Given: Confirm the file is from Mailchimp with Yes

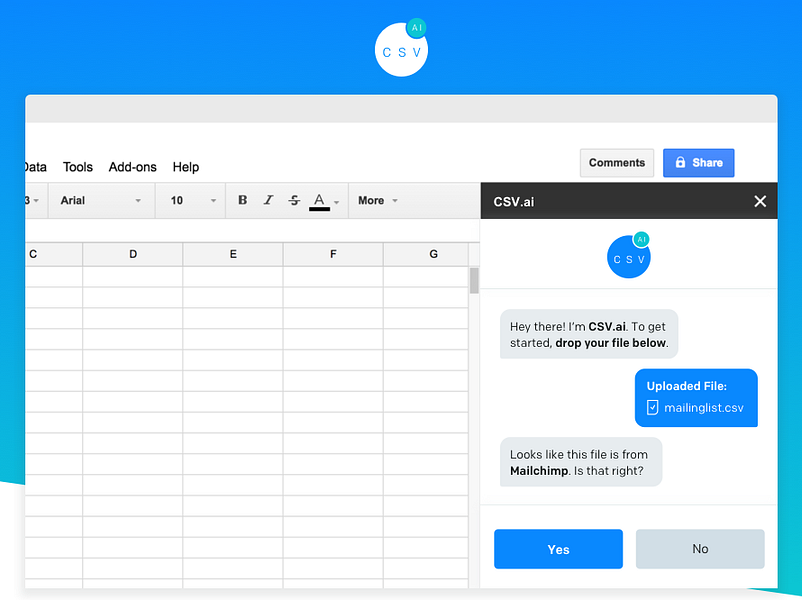Looking at the screenshot, I should point(558,549).
